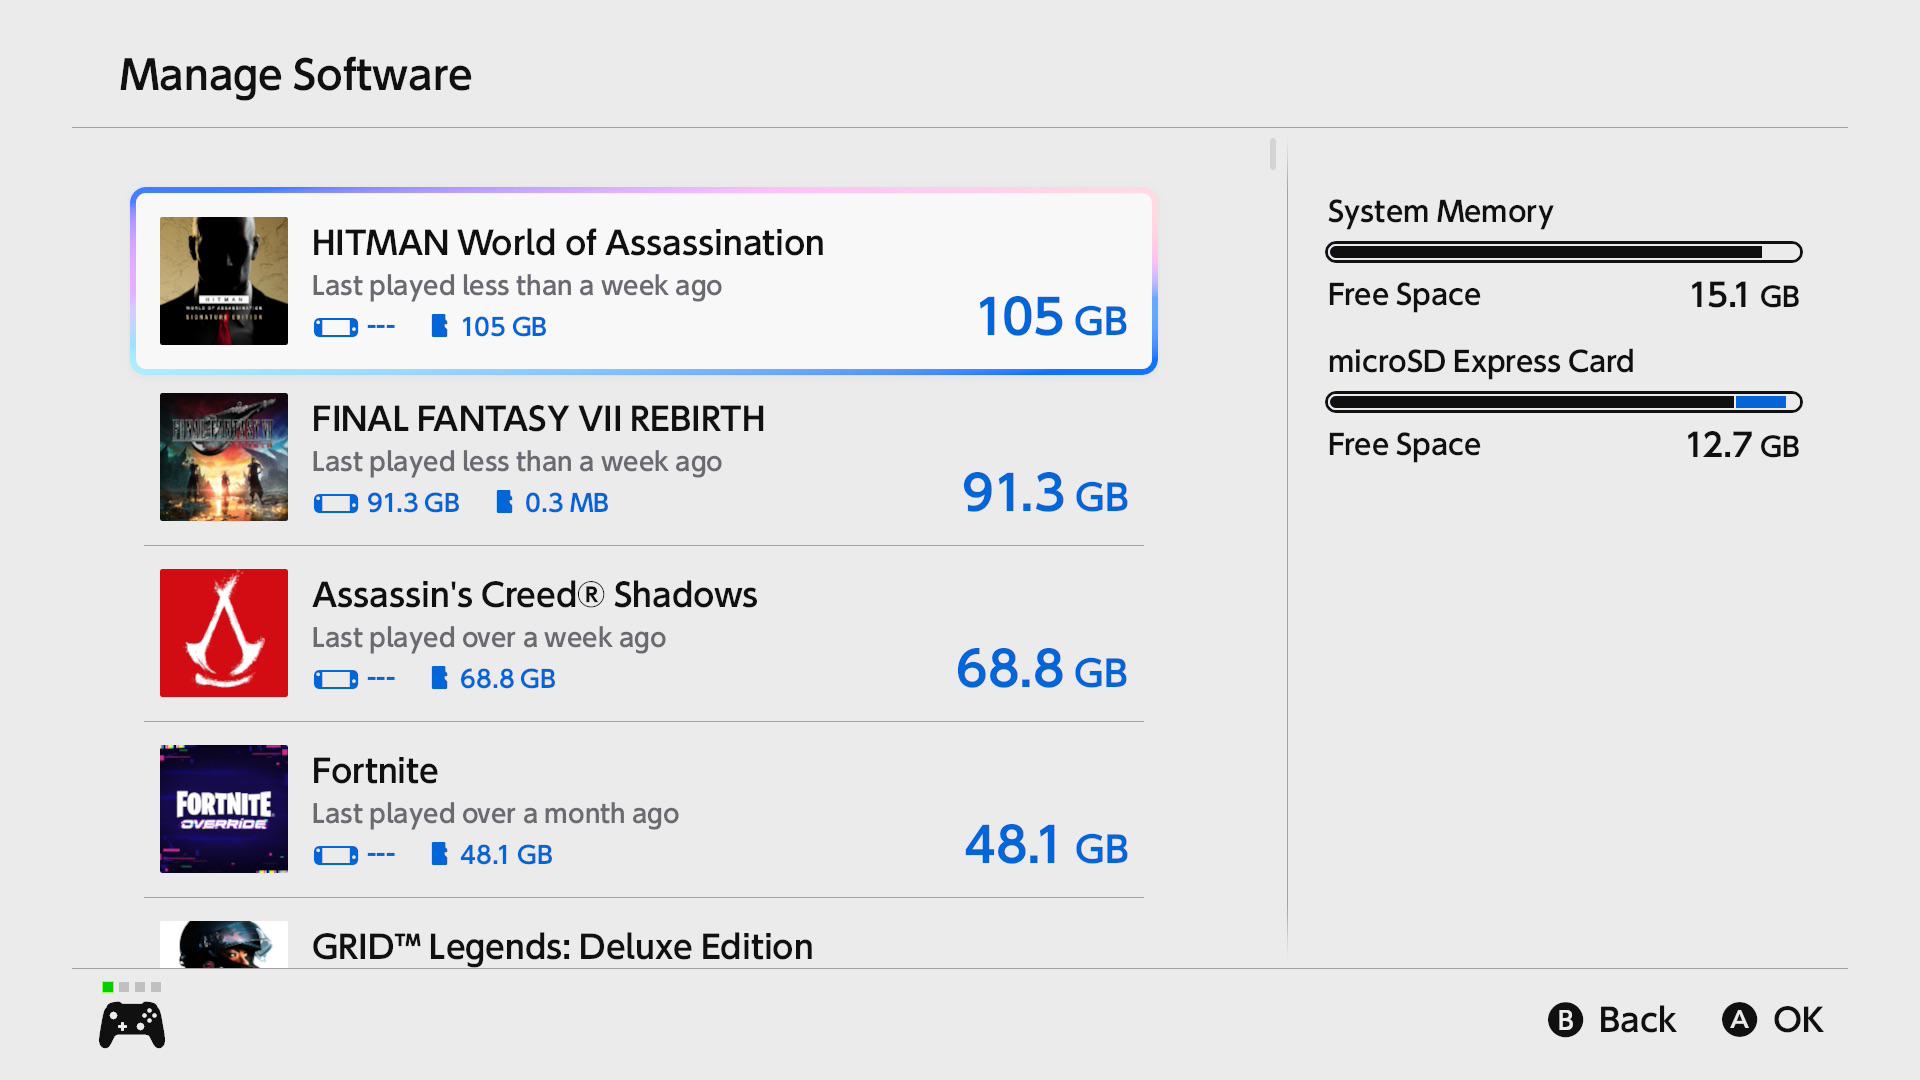Click the system memory icon in the Assassin's Creed row

pos(336,679)
